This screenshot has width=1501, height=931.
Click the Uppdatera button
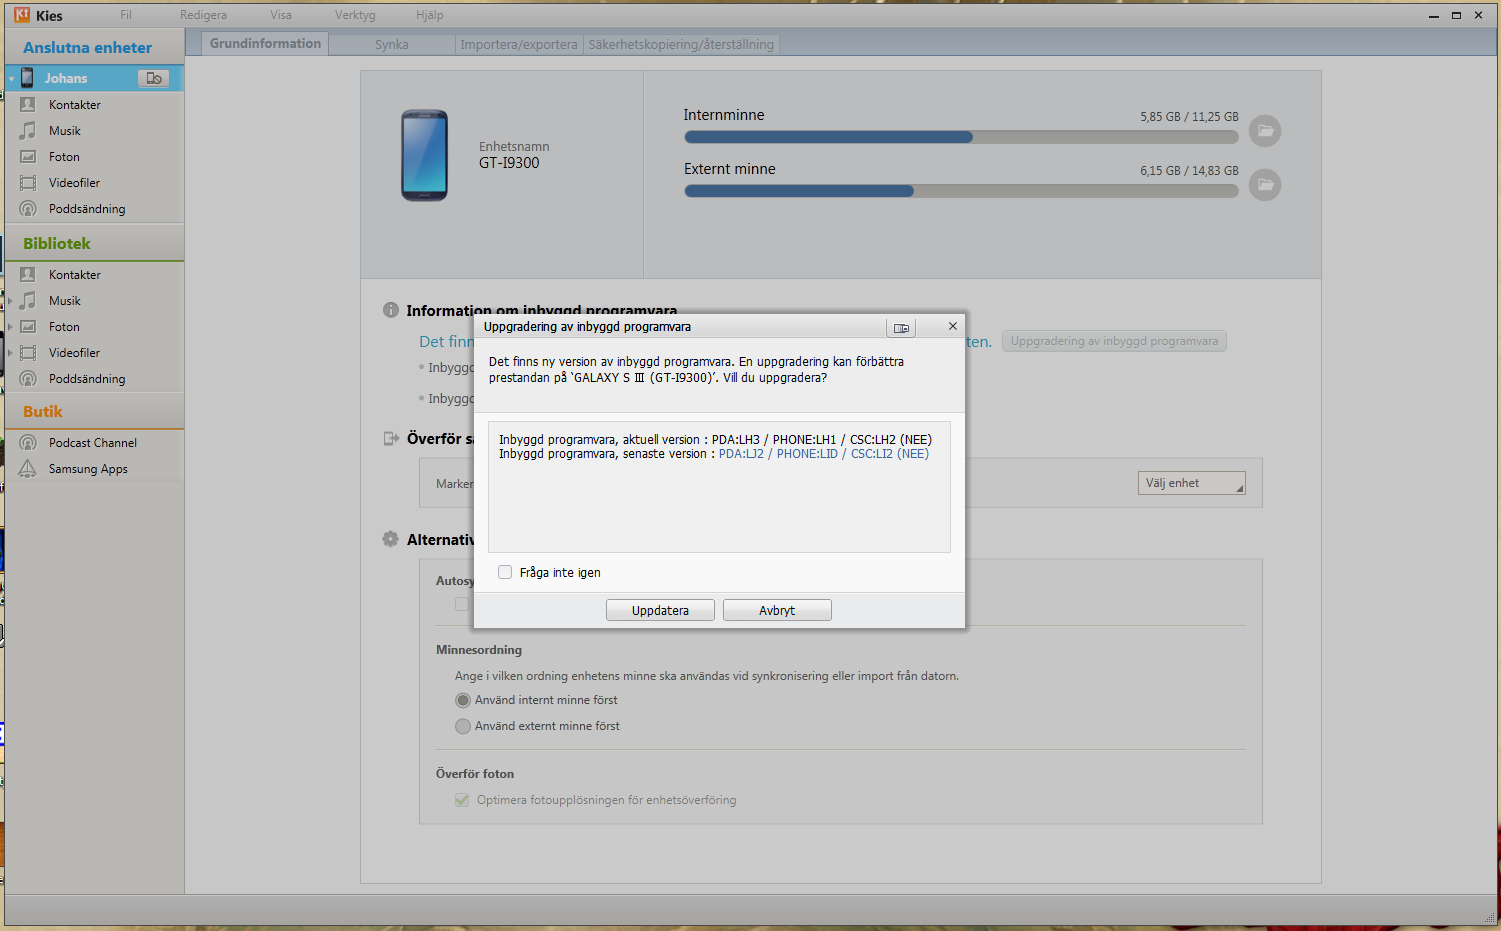click(660, 610)
